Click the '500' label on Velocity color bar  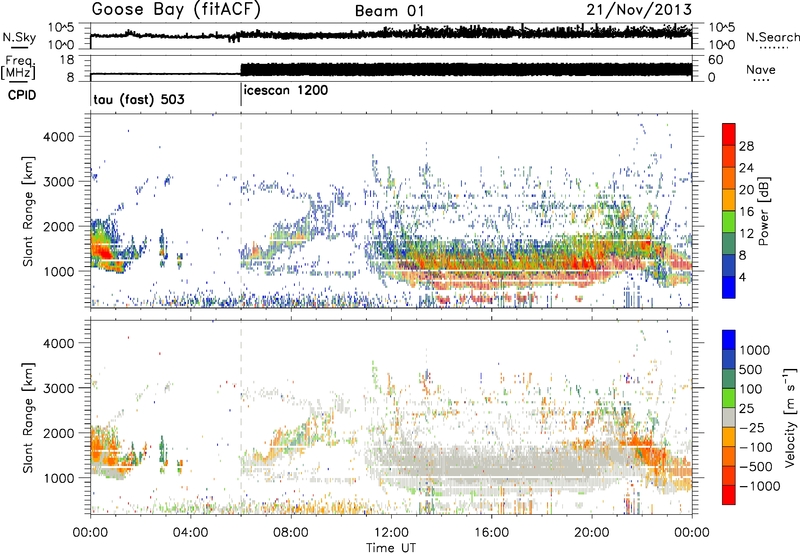pyautogui.click(x=751, y=369)
